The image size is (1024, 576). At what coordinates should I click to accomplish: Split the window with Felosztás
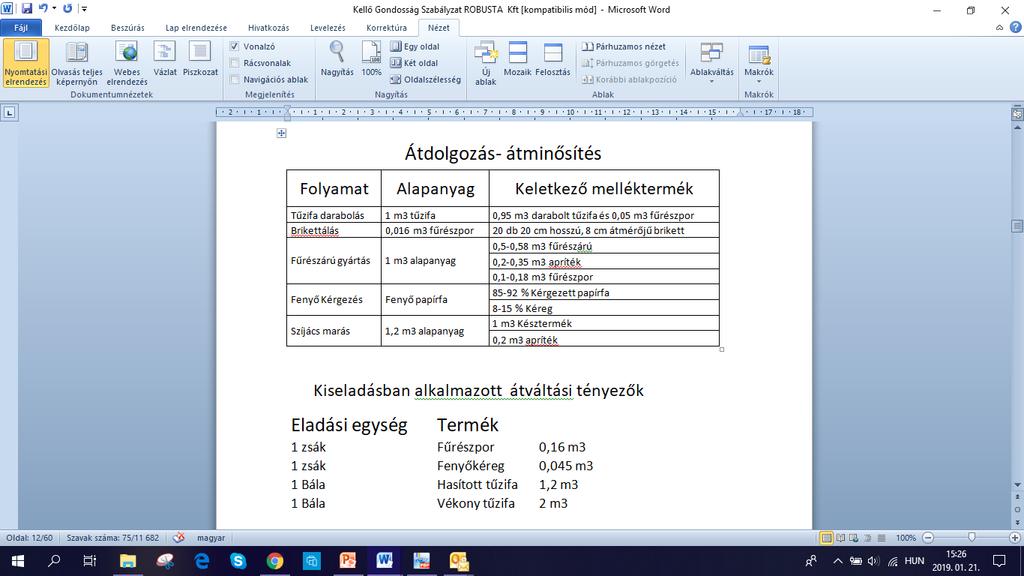[552, 59]
